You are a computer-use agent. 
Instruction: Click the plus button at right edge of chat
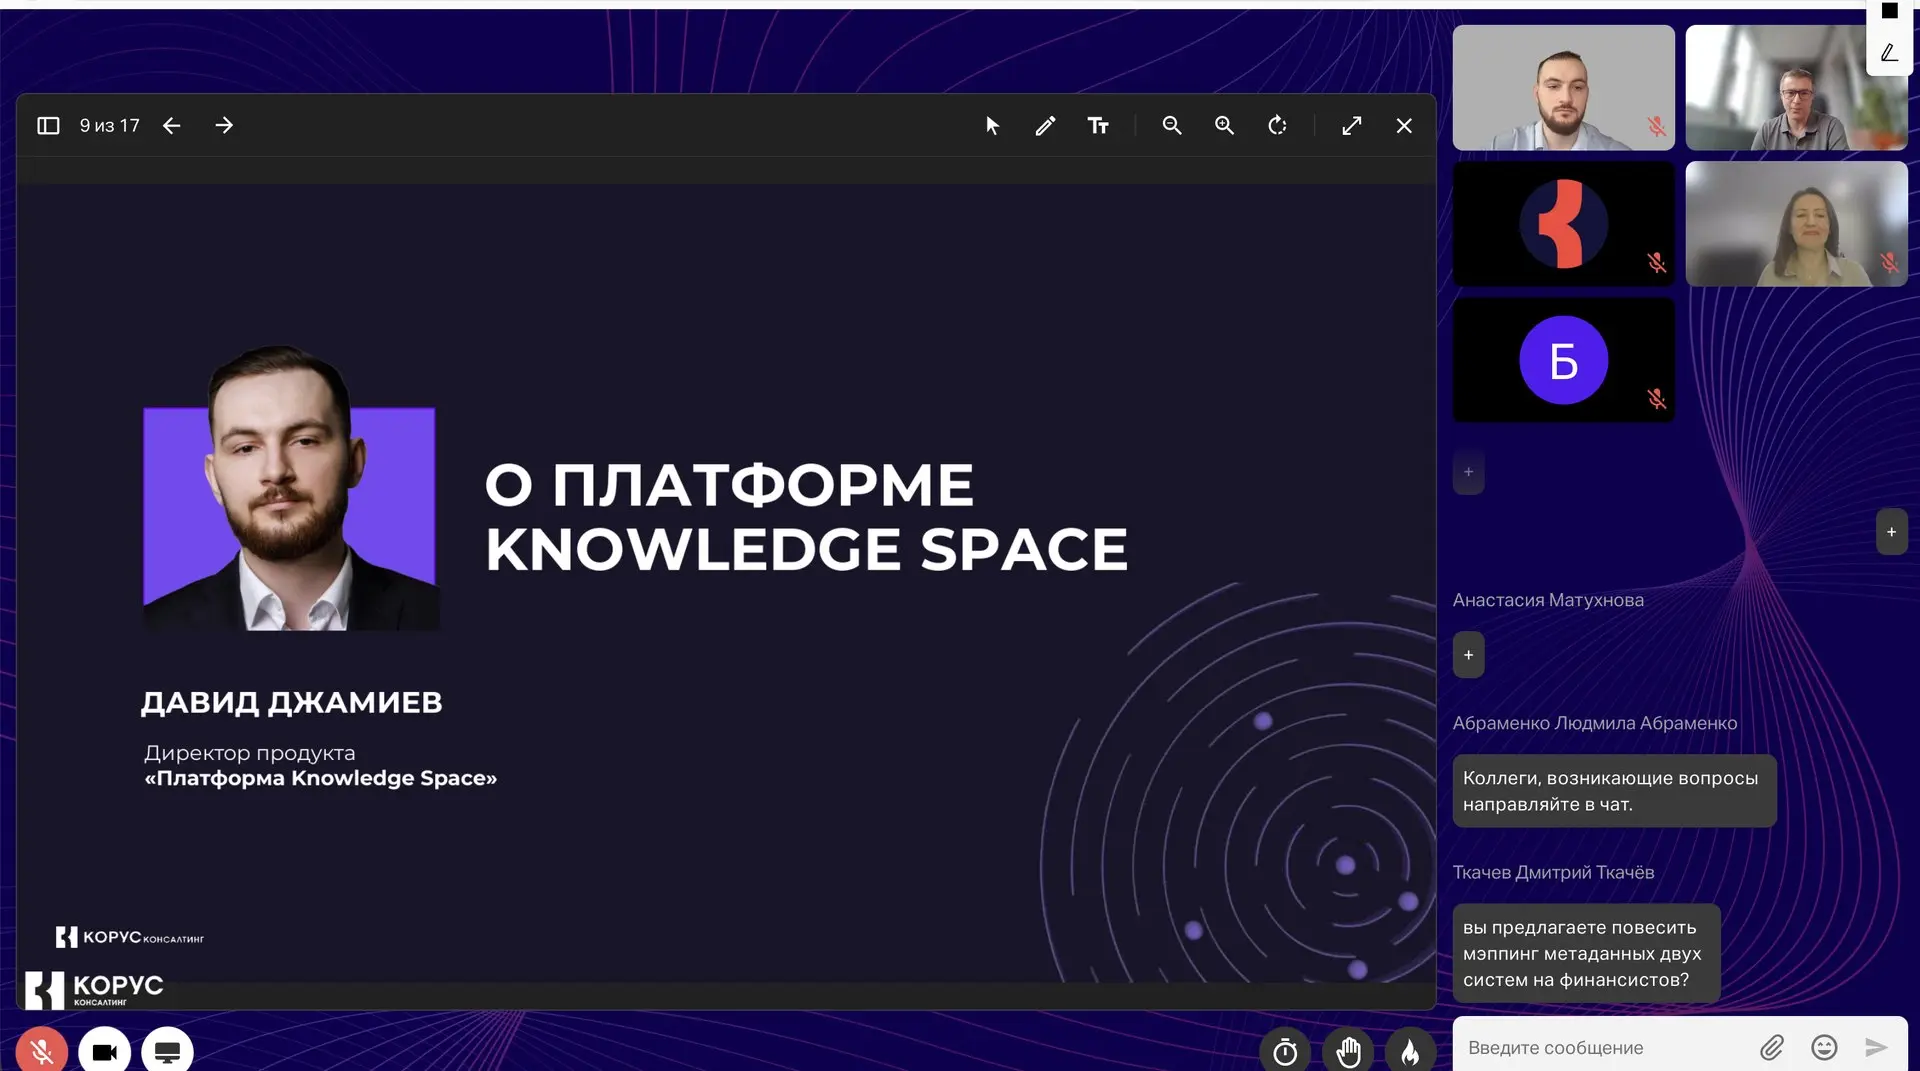(x=1891, y=532)
